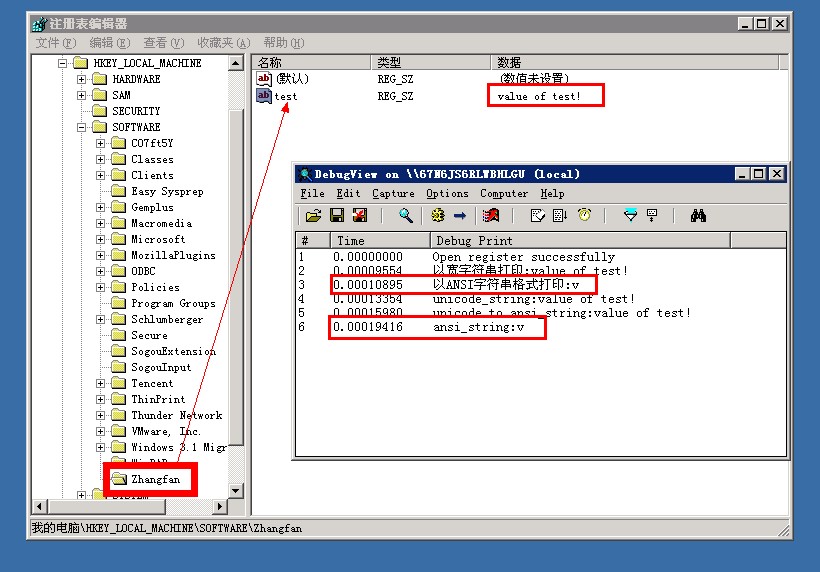The image size is (820, 572).
Task: Click the tree horizontal scroll left arrow
Action: [x=40, y=506]
